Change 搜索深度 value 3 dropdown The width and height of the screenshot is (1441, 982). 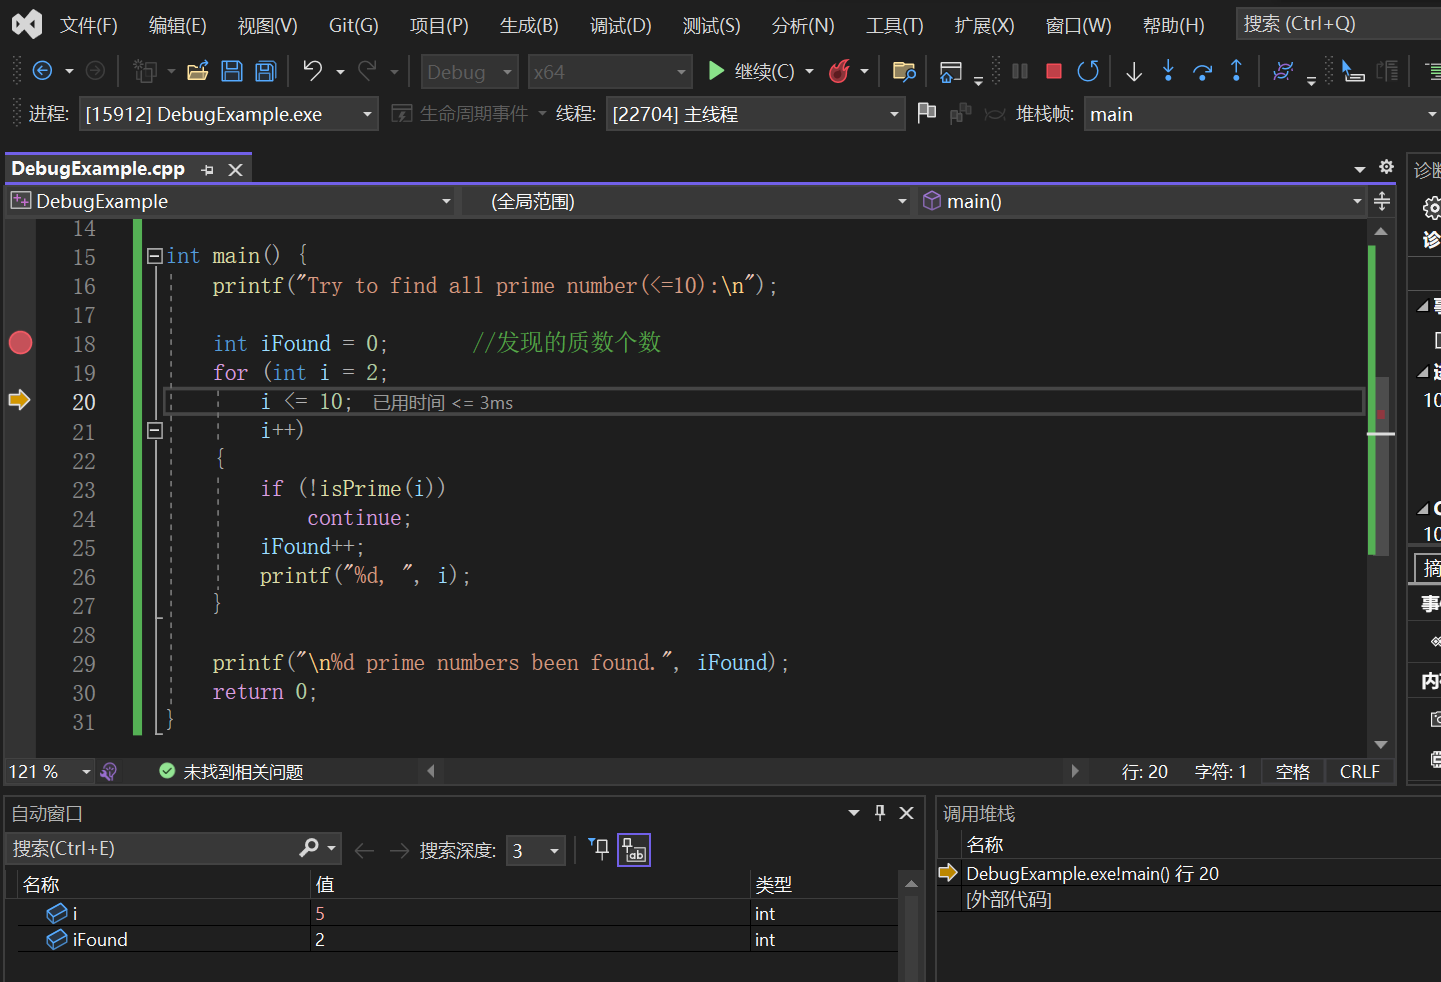point(536,850)
